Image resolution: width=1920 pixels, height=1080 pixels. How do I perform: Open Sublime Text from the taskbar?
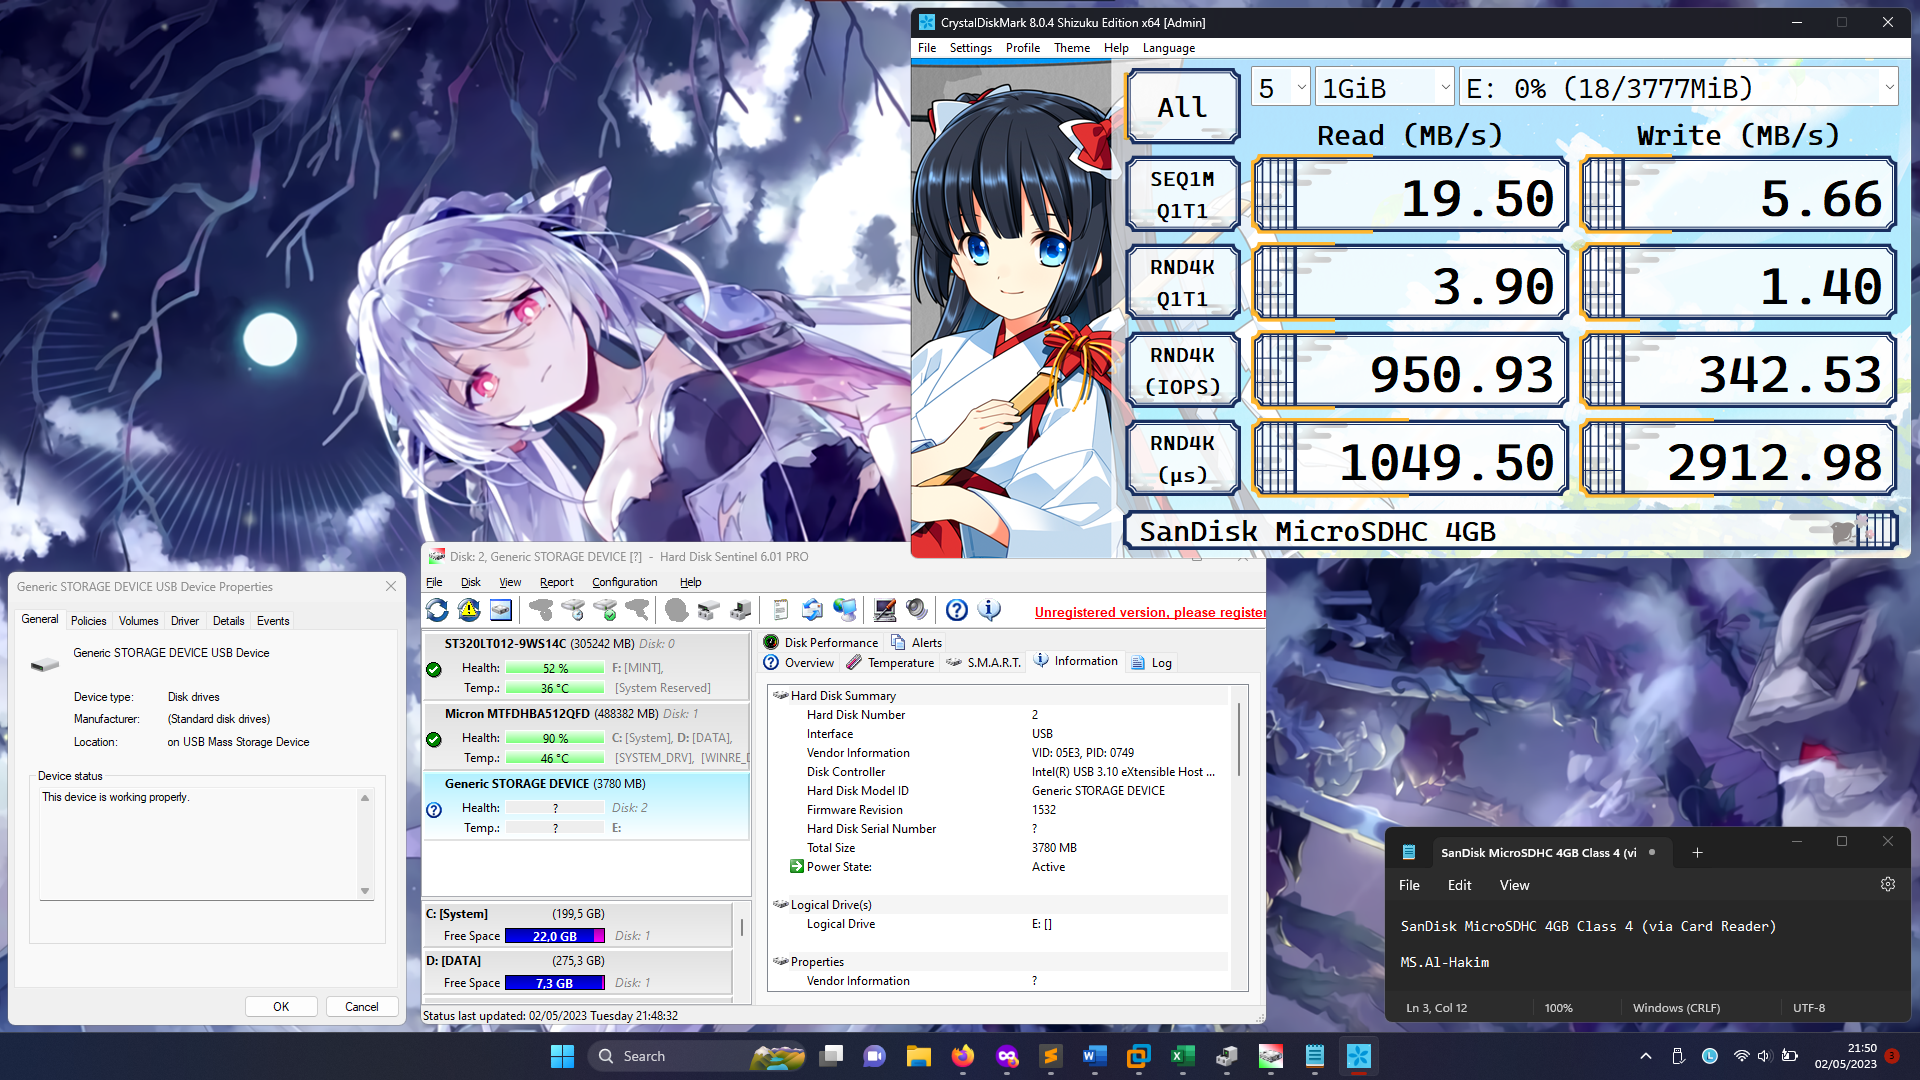1050,1056
